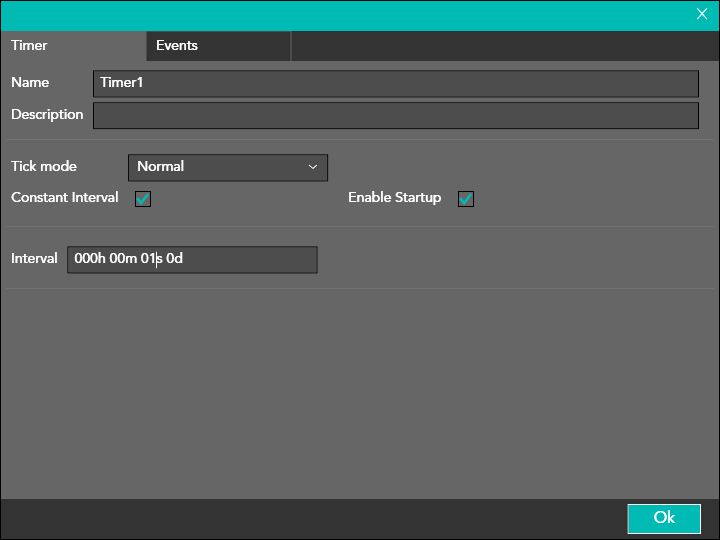Click the Name label
The height and width of the screenshot is (540, 720).
30,83
